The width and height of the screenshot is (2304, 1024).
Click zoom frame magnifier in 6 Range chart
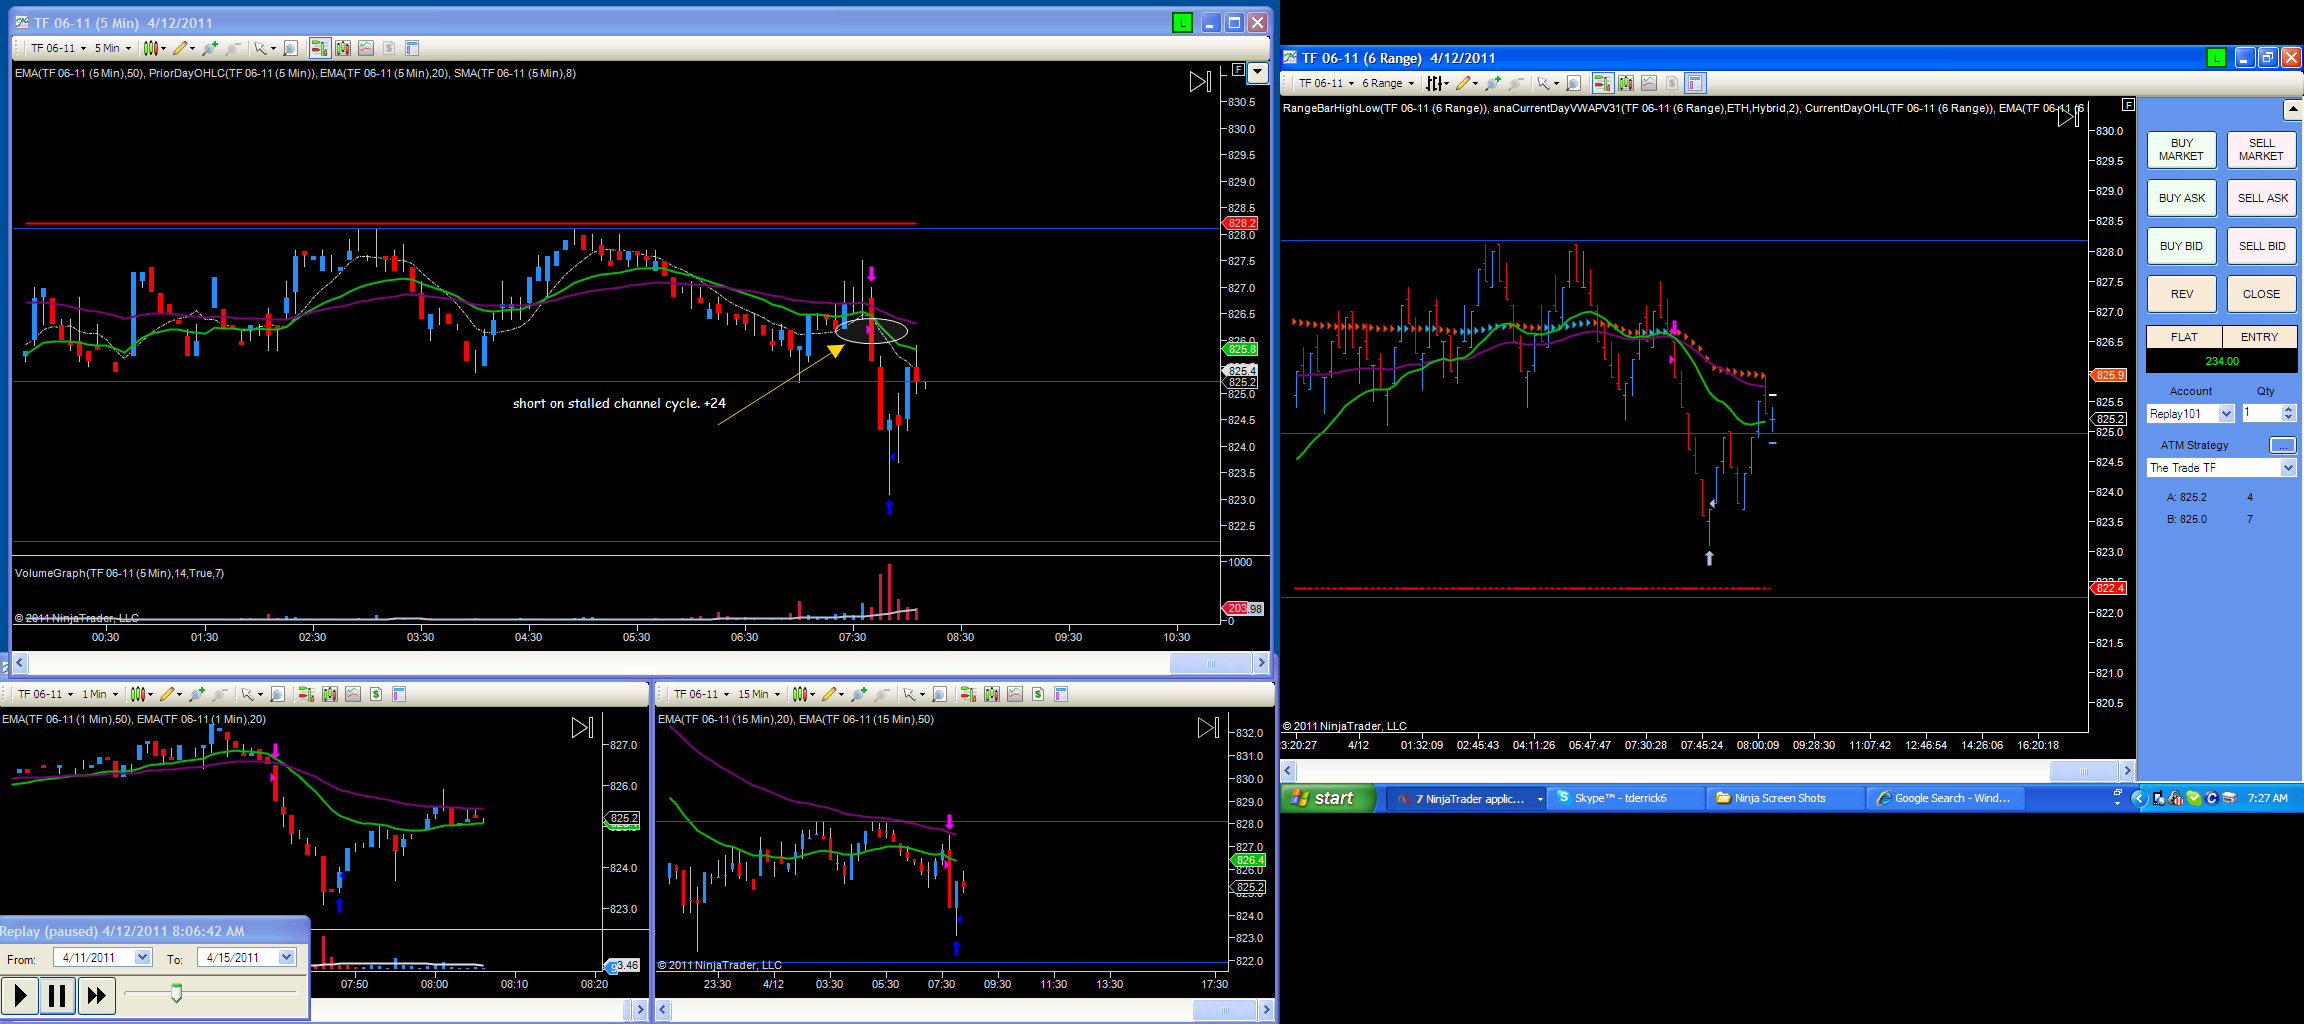click(x=1573, y=83)
